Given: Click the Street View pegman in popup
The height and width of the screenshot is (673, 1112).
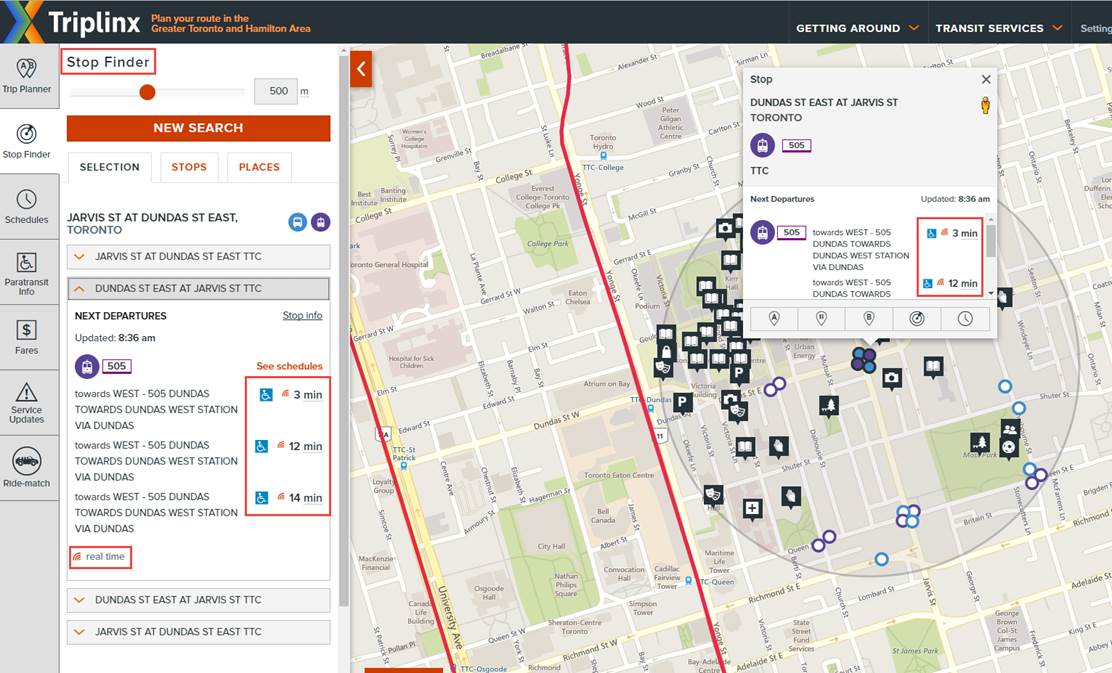Looking at the screenshot, I should 985,106.
